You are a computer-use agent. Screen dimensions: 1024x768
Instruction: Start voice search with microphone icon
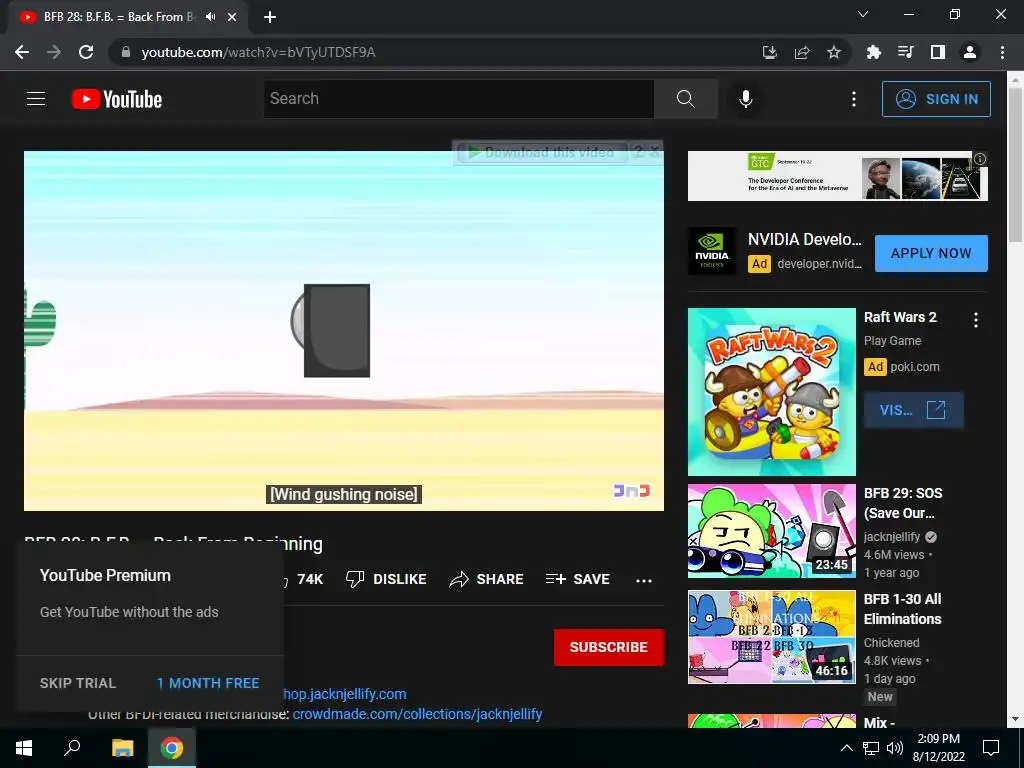pyautogui.click(x=746, y=99)
